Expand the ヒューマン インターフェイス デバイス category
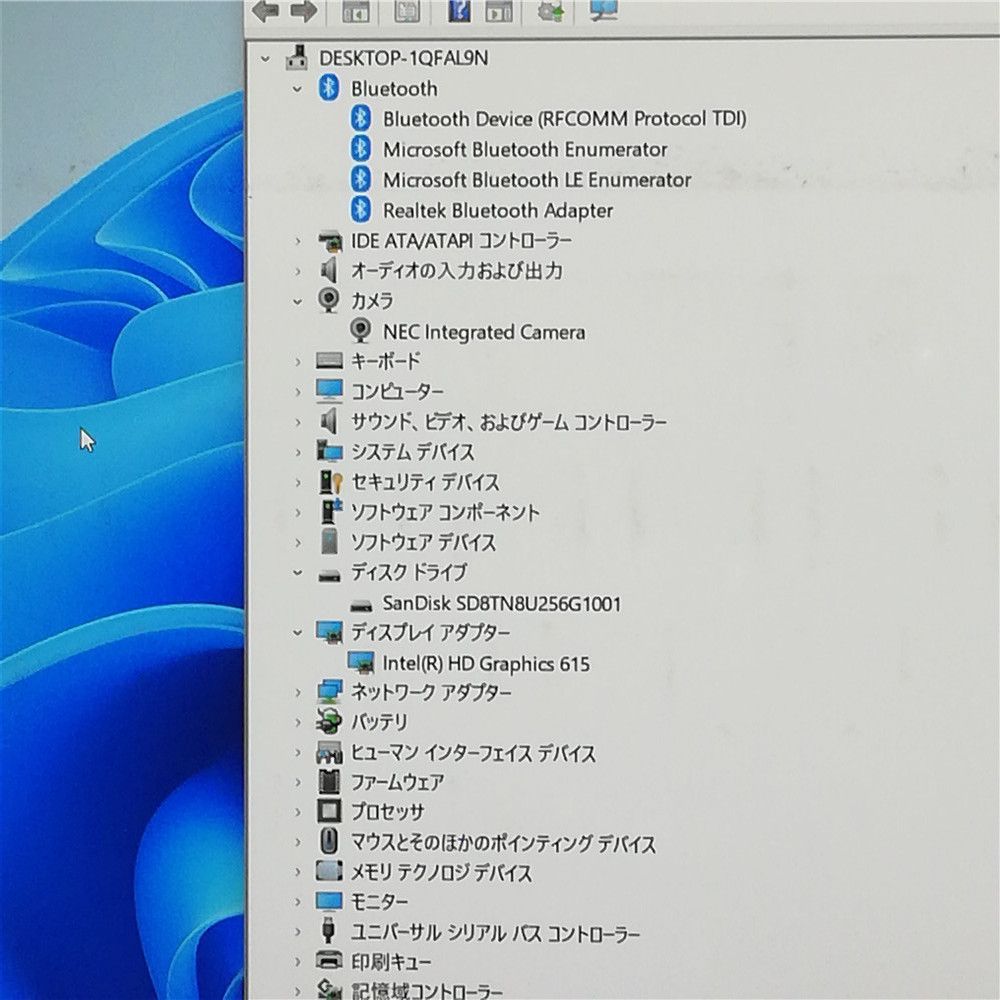Viewport: 1000px width, 1000px height. point(297,753)
